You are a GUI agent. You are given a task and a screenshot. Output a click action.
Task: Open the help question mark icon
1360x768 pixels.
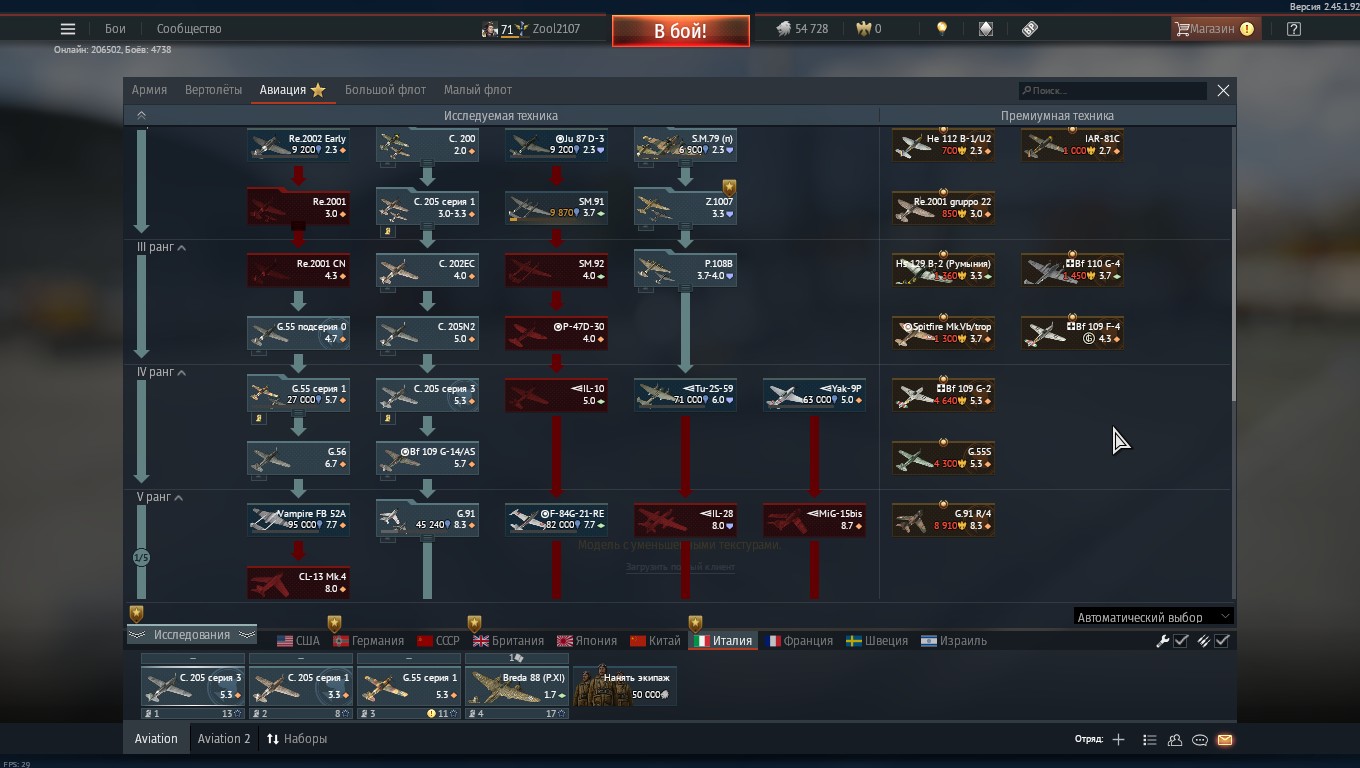click(1294, 29)
